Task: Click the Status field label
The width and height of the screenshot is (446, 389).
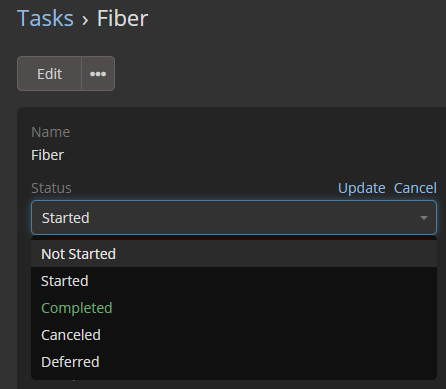Action: [51, 188]
